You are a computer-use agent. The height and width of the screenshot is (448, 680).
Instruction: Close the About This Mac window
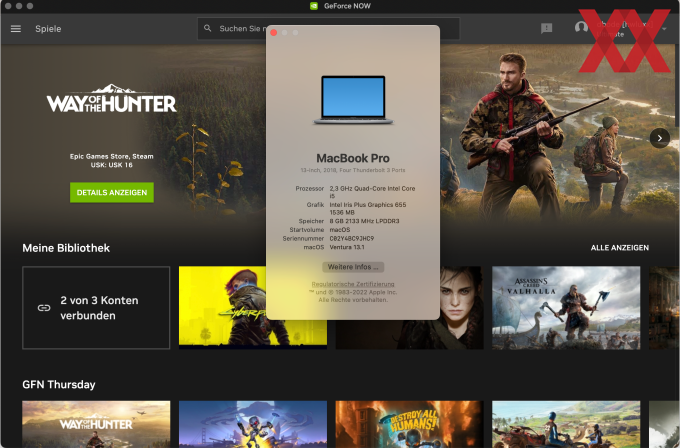[274, 33]
